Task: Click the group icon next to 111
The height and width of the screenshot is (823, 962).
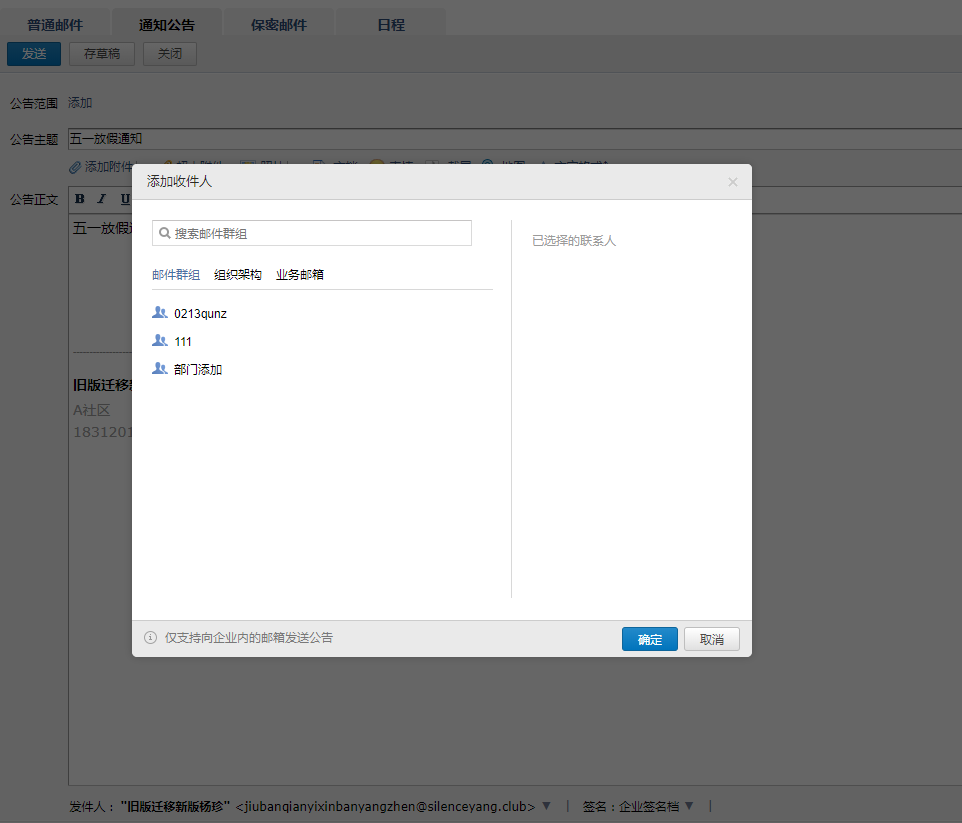Action: 159,341
